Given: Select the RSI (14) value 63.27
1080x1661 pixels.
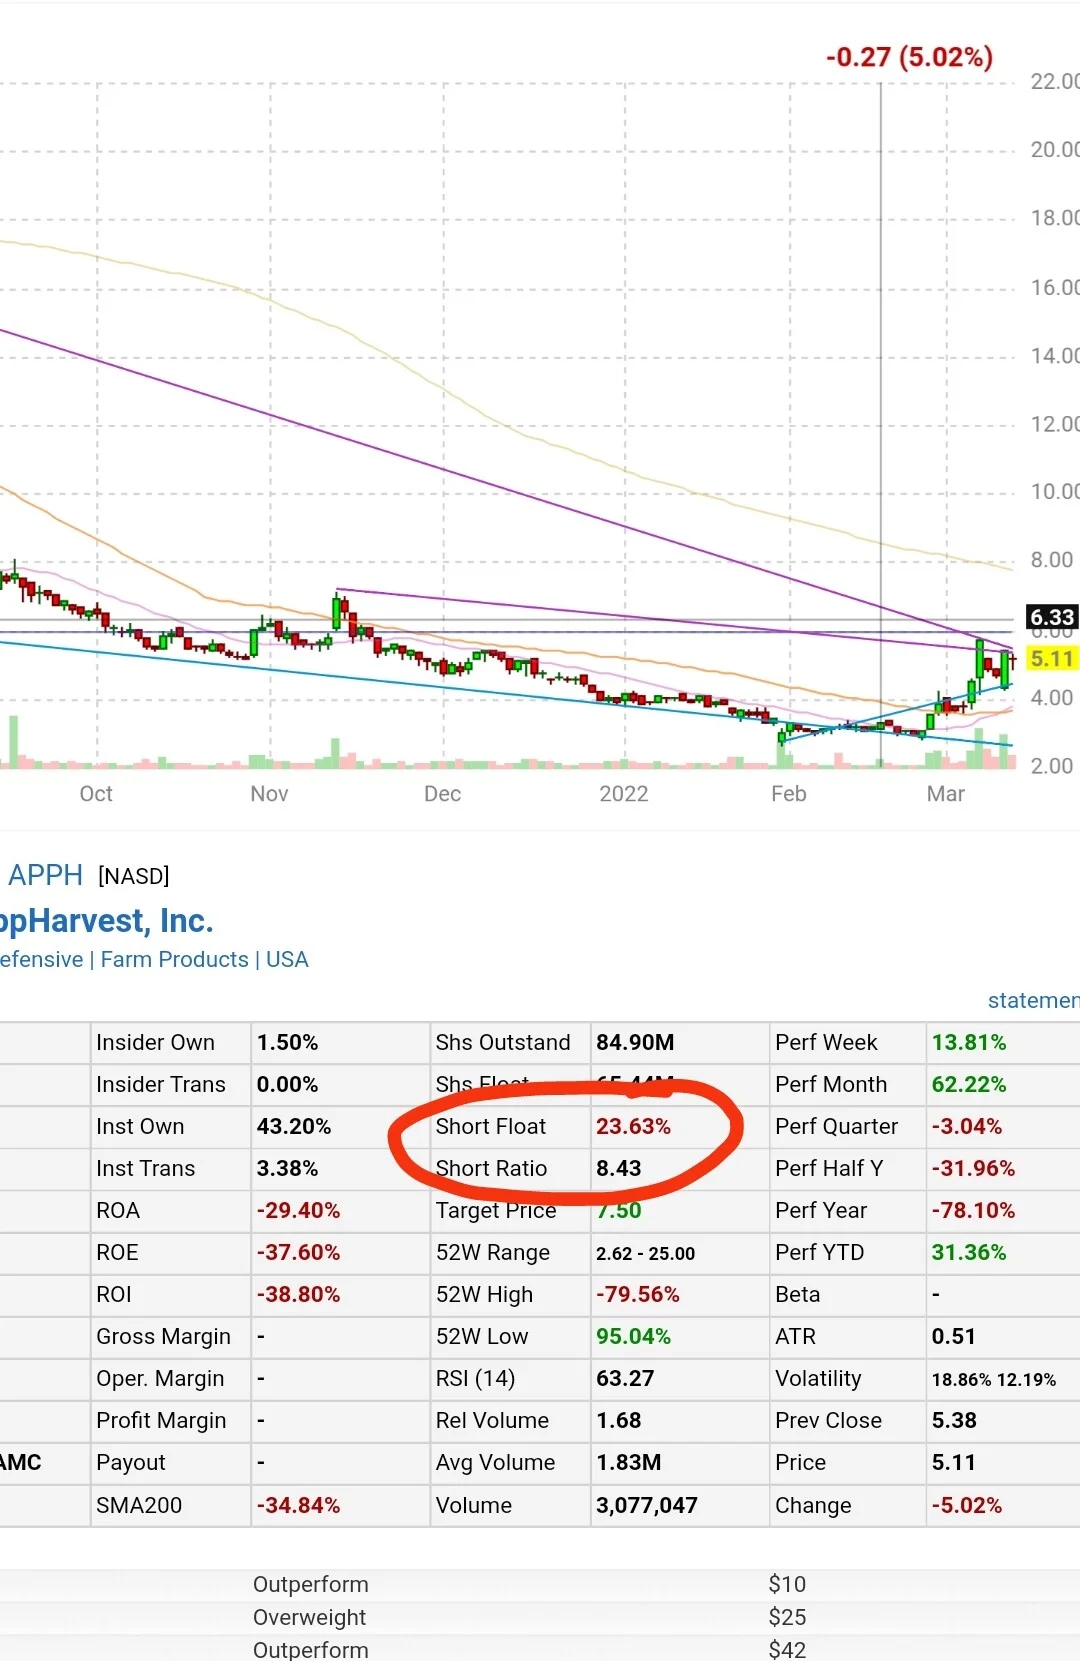Looking at the screenshot, I should (x=625, y=1378).
